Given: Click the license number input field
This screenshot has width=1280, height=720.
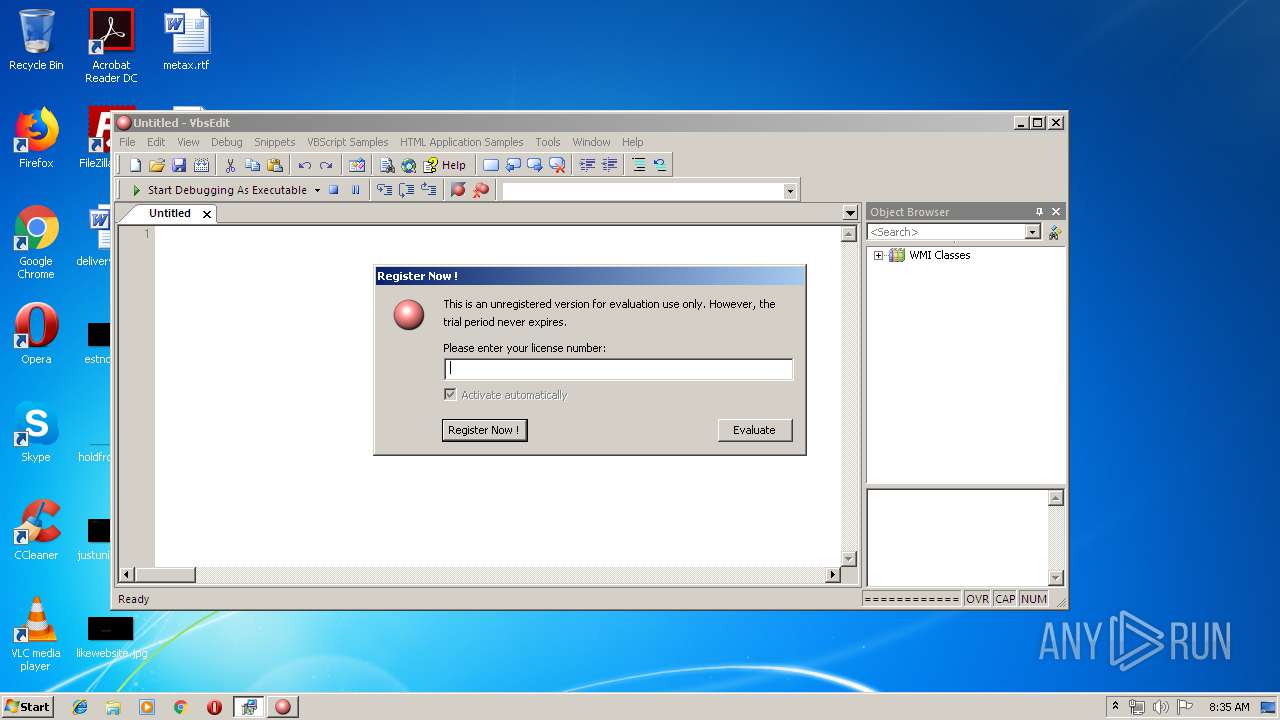Looking at the screenshot, I should point(618,369).
